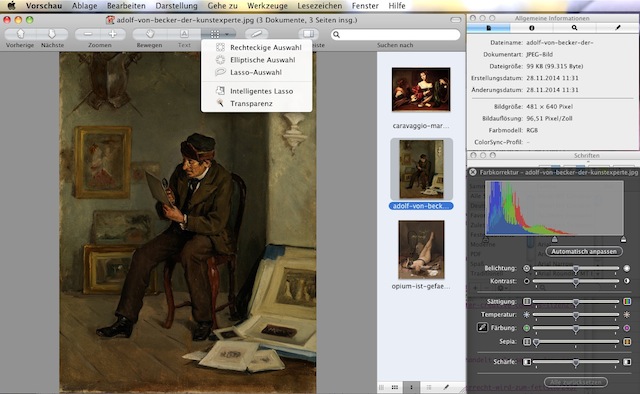Select adolf-von-beck thumbnail in sidebar

click(421, 169)
